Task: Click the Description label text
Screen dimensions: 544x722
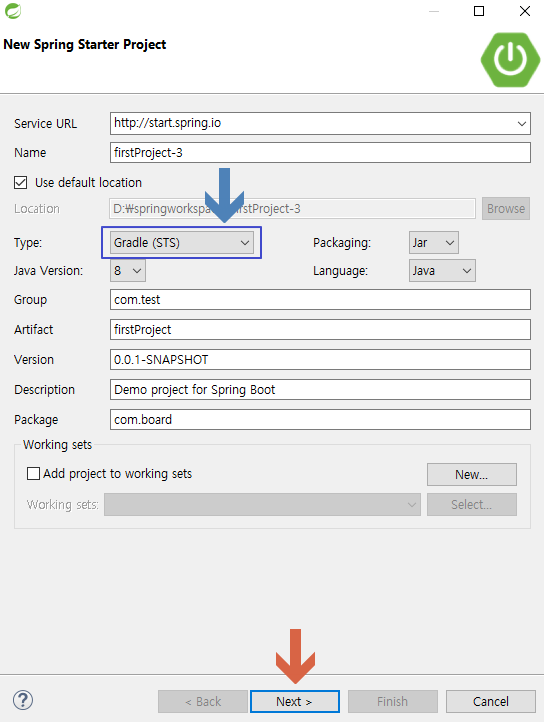Action: point(44,390)
